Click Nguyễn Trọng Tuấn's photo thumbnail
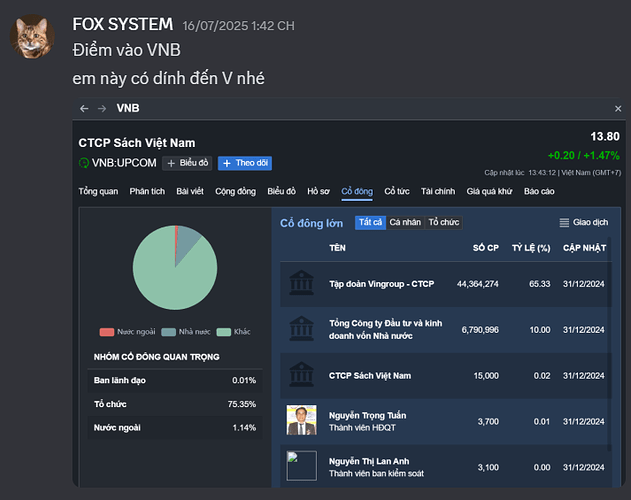 coord(301,420)
